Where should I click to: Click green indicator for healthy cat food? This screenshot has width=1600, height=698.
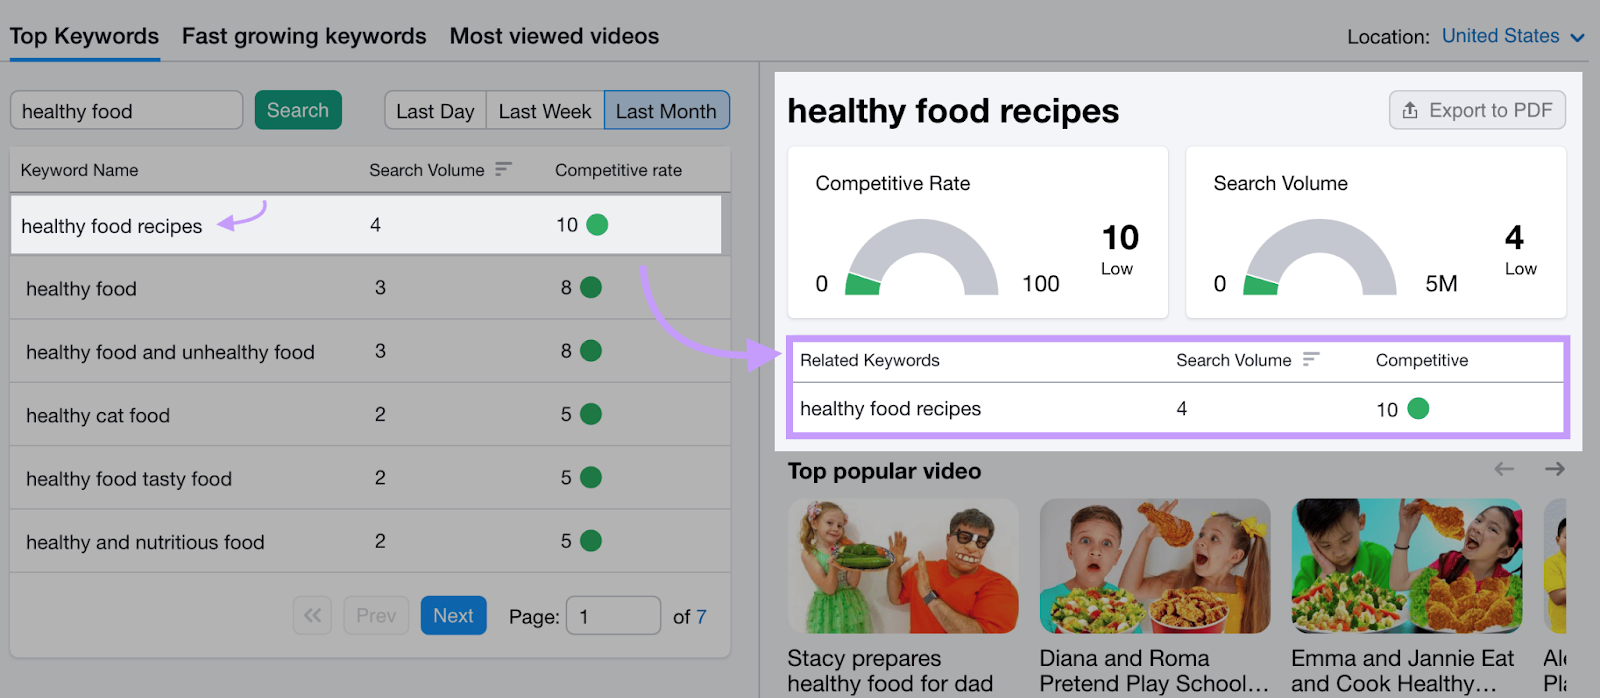[x=591, y=414]
